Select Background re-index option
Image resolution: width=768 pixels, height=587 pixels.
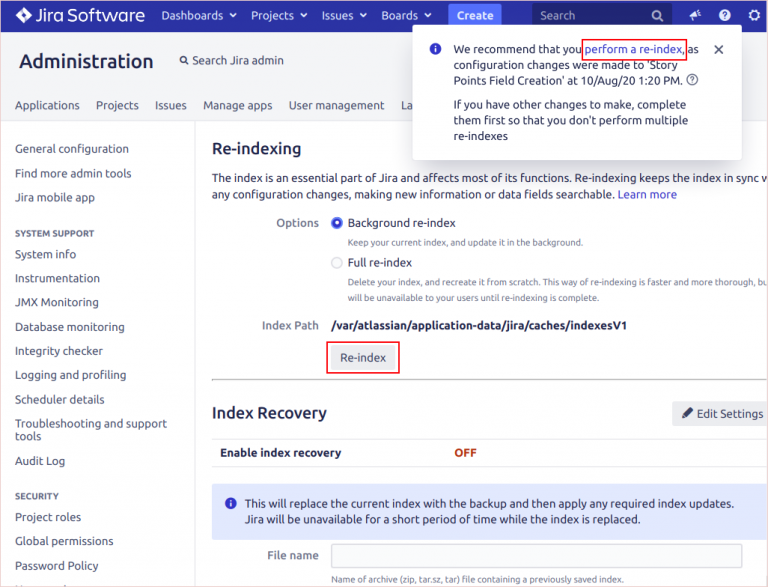coord(336,223)
